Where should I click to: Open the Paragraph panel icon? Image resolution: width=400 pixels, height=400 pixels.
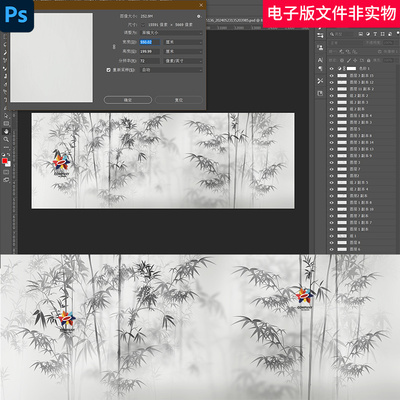point(320,68)
